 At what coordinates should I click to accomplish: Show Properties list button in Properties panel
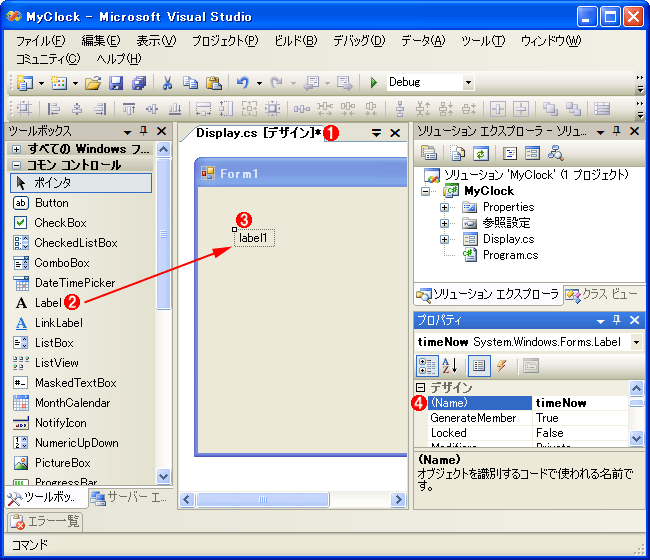(479, 366)
